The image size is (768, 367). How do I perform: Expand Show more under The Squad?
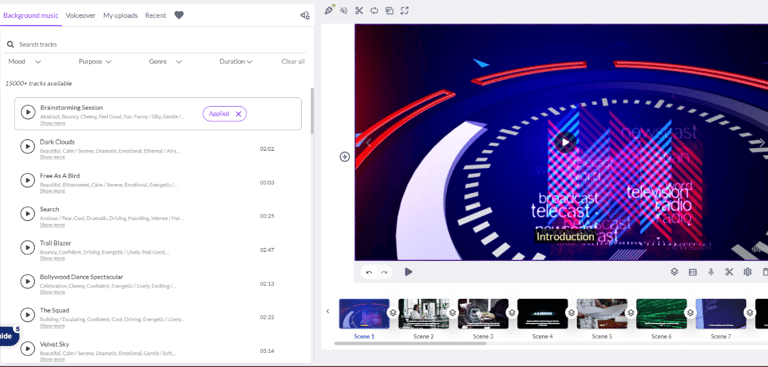(52, 326)
